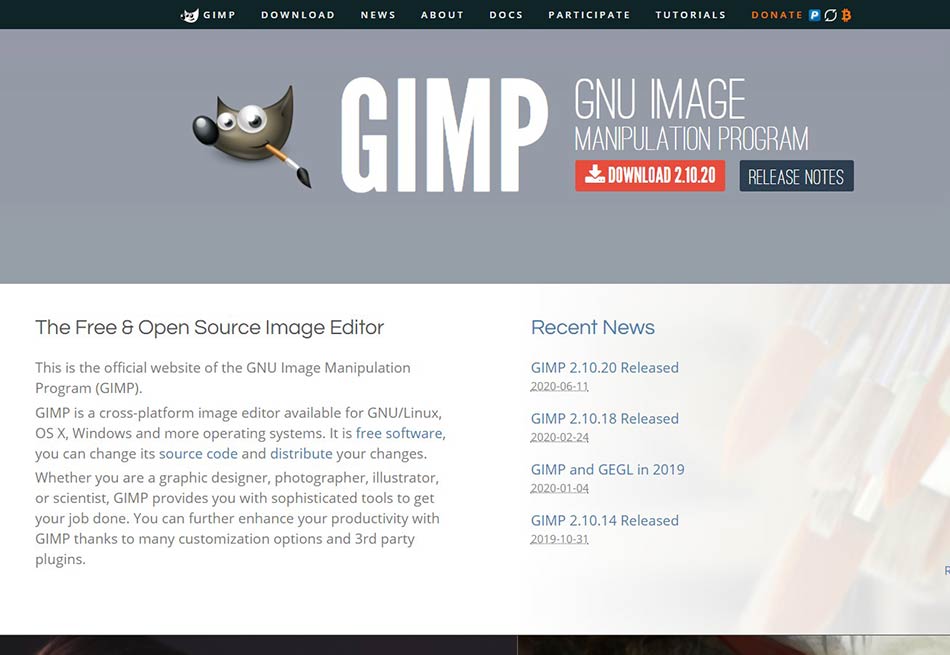Image resolution: width=950 pixels, height=655 pixels.
Task: Click the GNU IMAGE banner text
Action: (x=660, y=99)
